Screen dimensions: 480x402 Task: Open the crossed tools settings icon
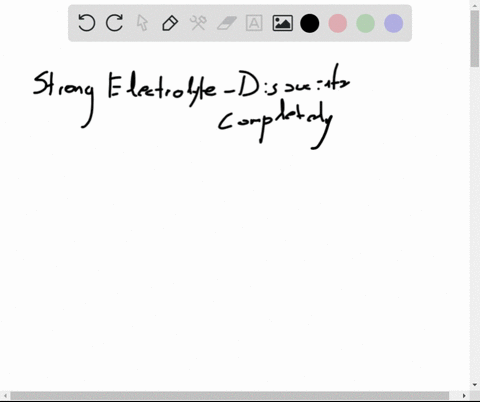click(x=198, y=23)
